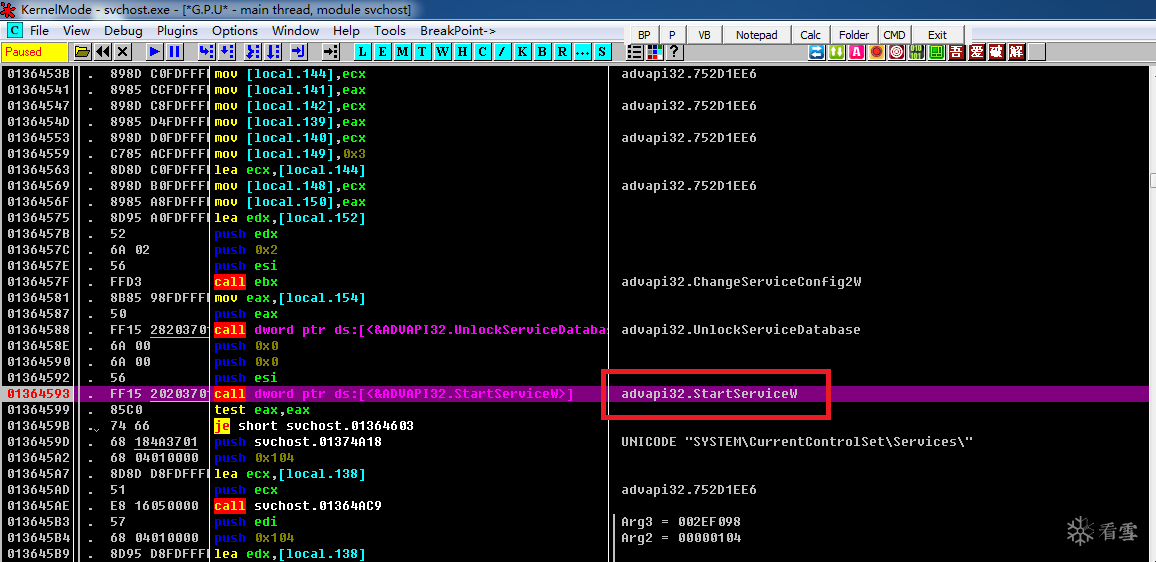Click the Trace into toolbar icon
1156x562 pixels.
coord(254,52)
